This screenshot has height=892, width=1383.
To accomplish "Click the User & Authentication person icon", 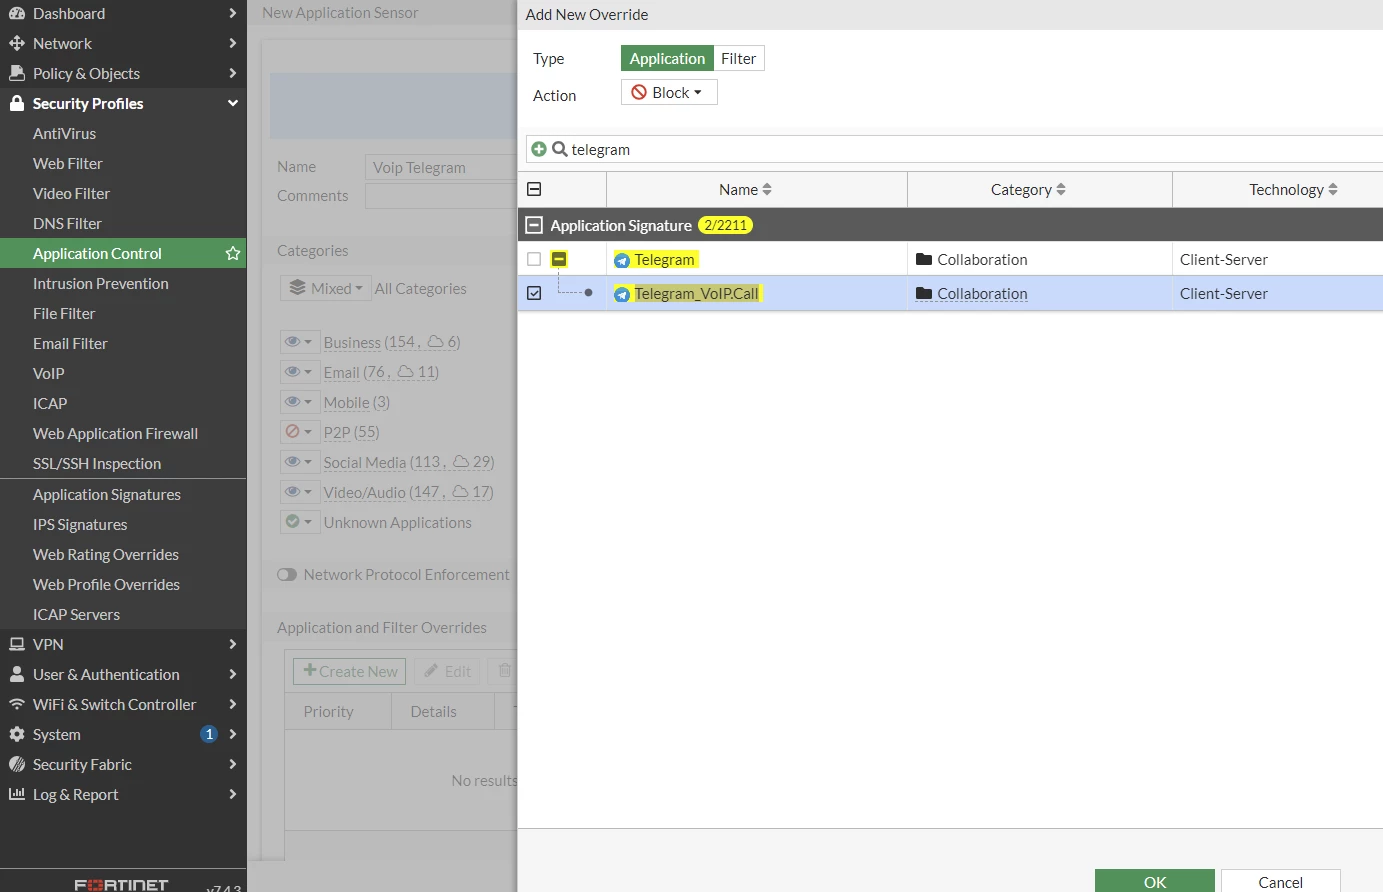I will (x=16, y=675).
